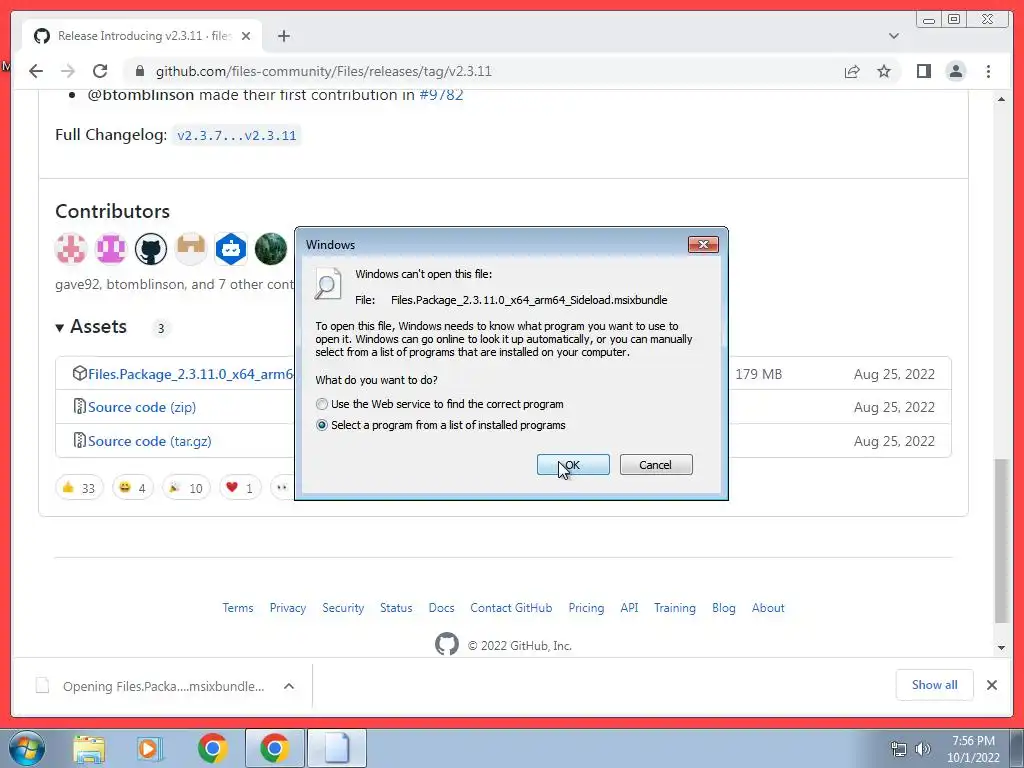Image resolution: width=1024 pixels, height=768 pixels.
Task: Open the Status footer link
Action: [x=396, y=608]
